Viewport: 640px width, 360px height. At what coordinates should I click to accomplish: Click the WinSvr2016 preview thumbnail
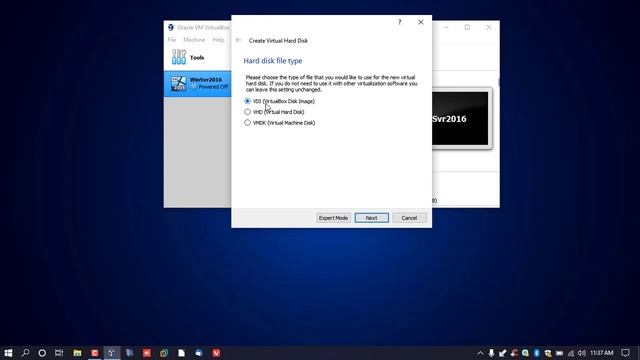[x=460, y=119]
